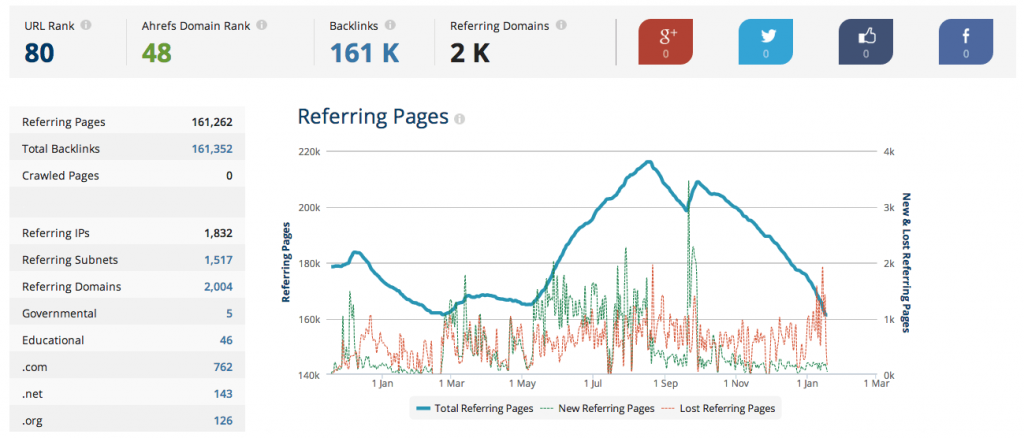Click the 1 Sep x-axis label
The image size is (1024, 438).
(x=664, y=384)
